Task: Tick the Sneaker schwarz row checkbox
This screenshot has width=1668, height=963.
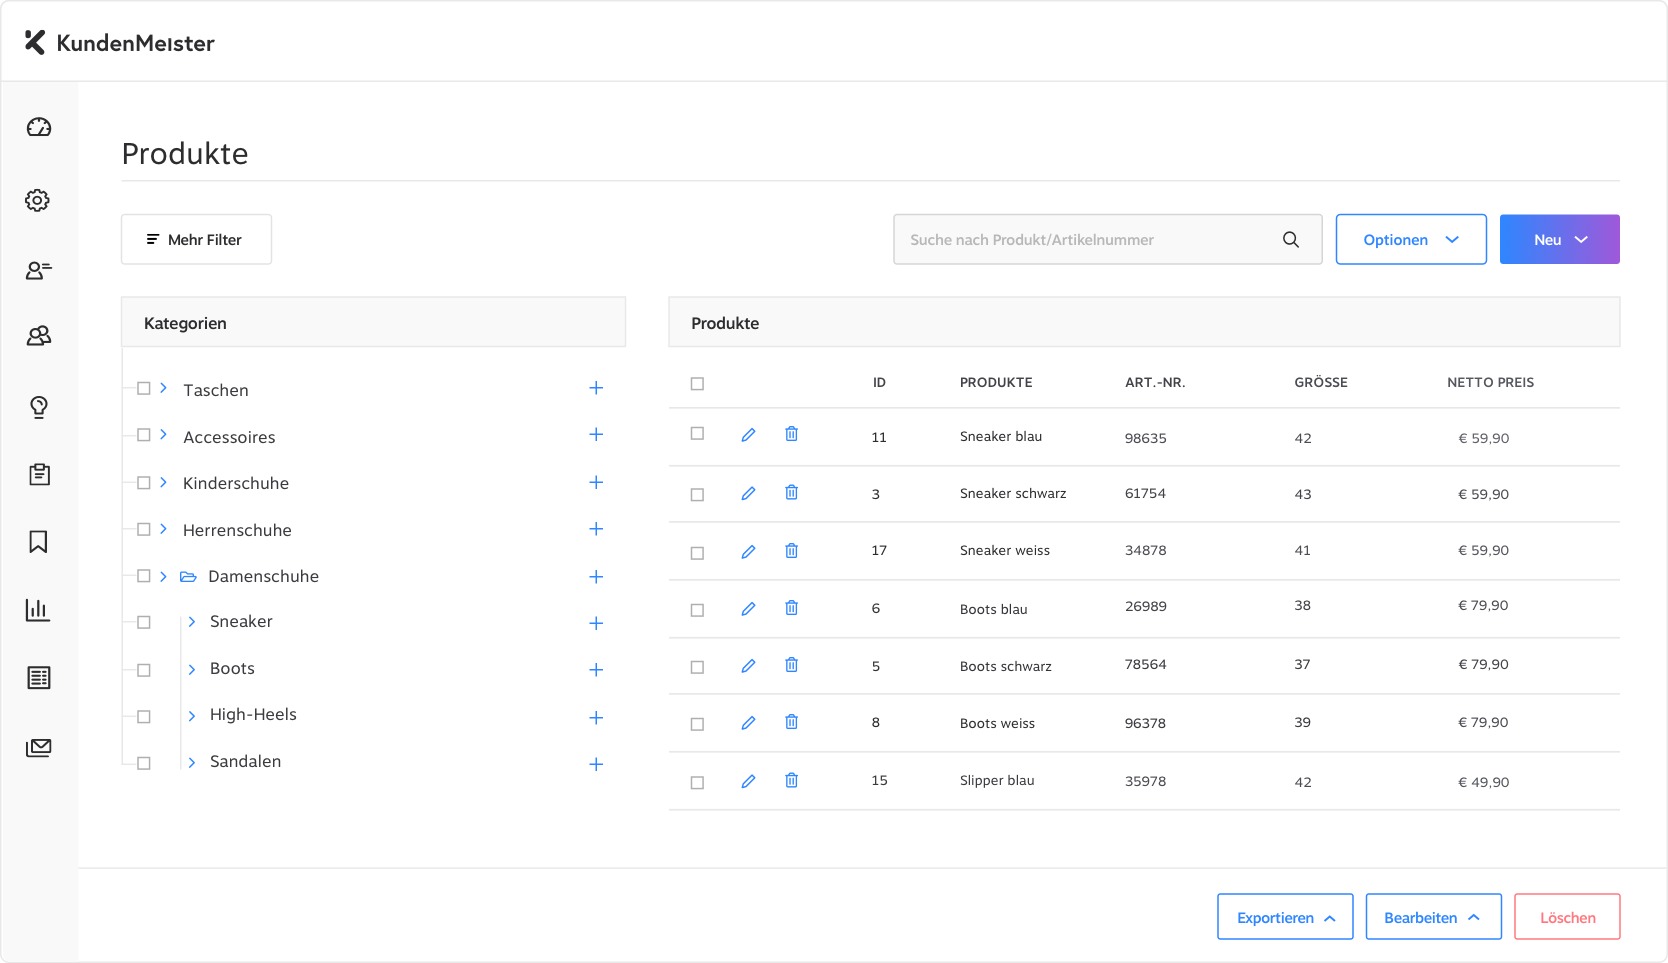Action: [x=697, y=494]
